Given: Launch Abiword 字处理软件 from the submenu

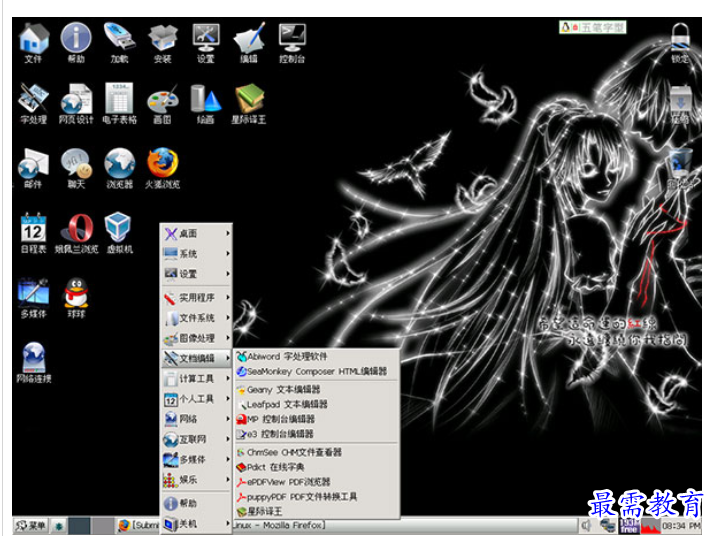Looking at the screenshot, I should point(316,357).
